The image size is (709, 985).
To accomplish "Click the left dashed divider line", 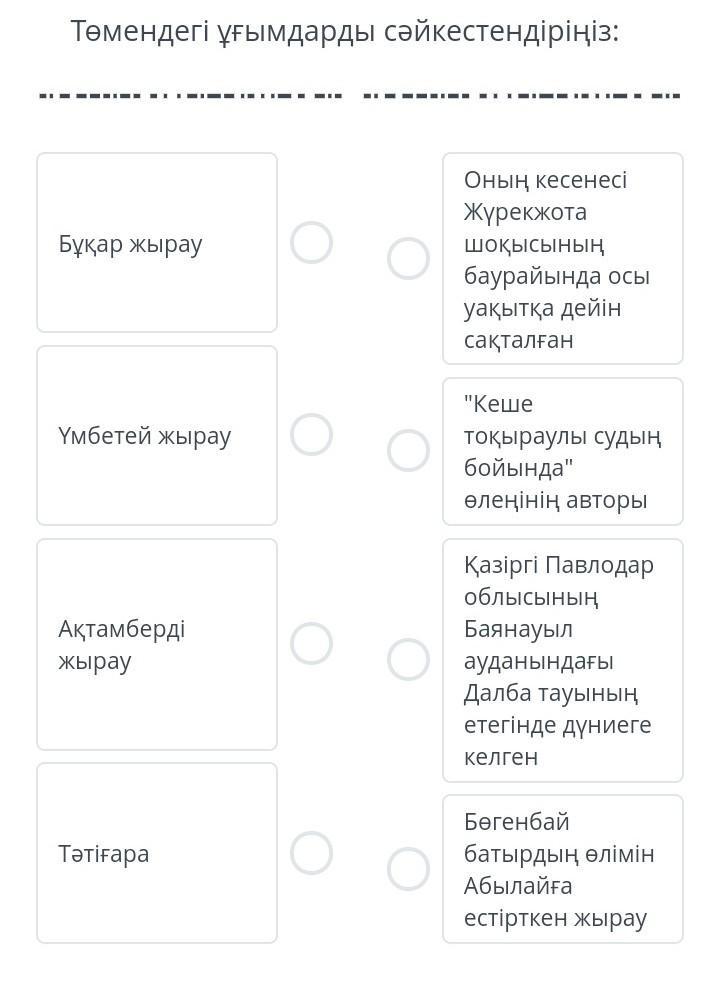I will point(190,96).
